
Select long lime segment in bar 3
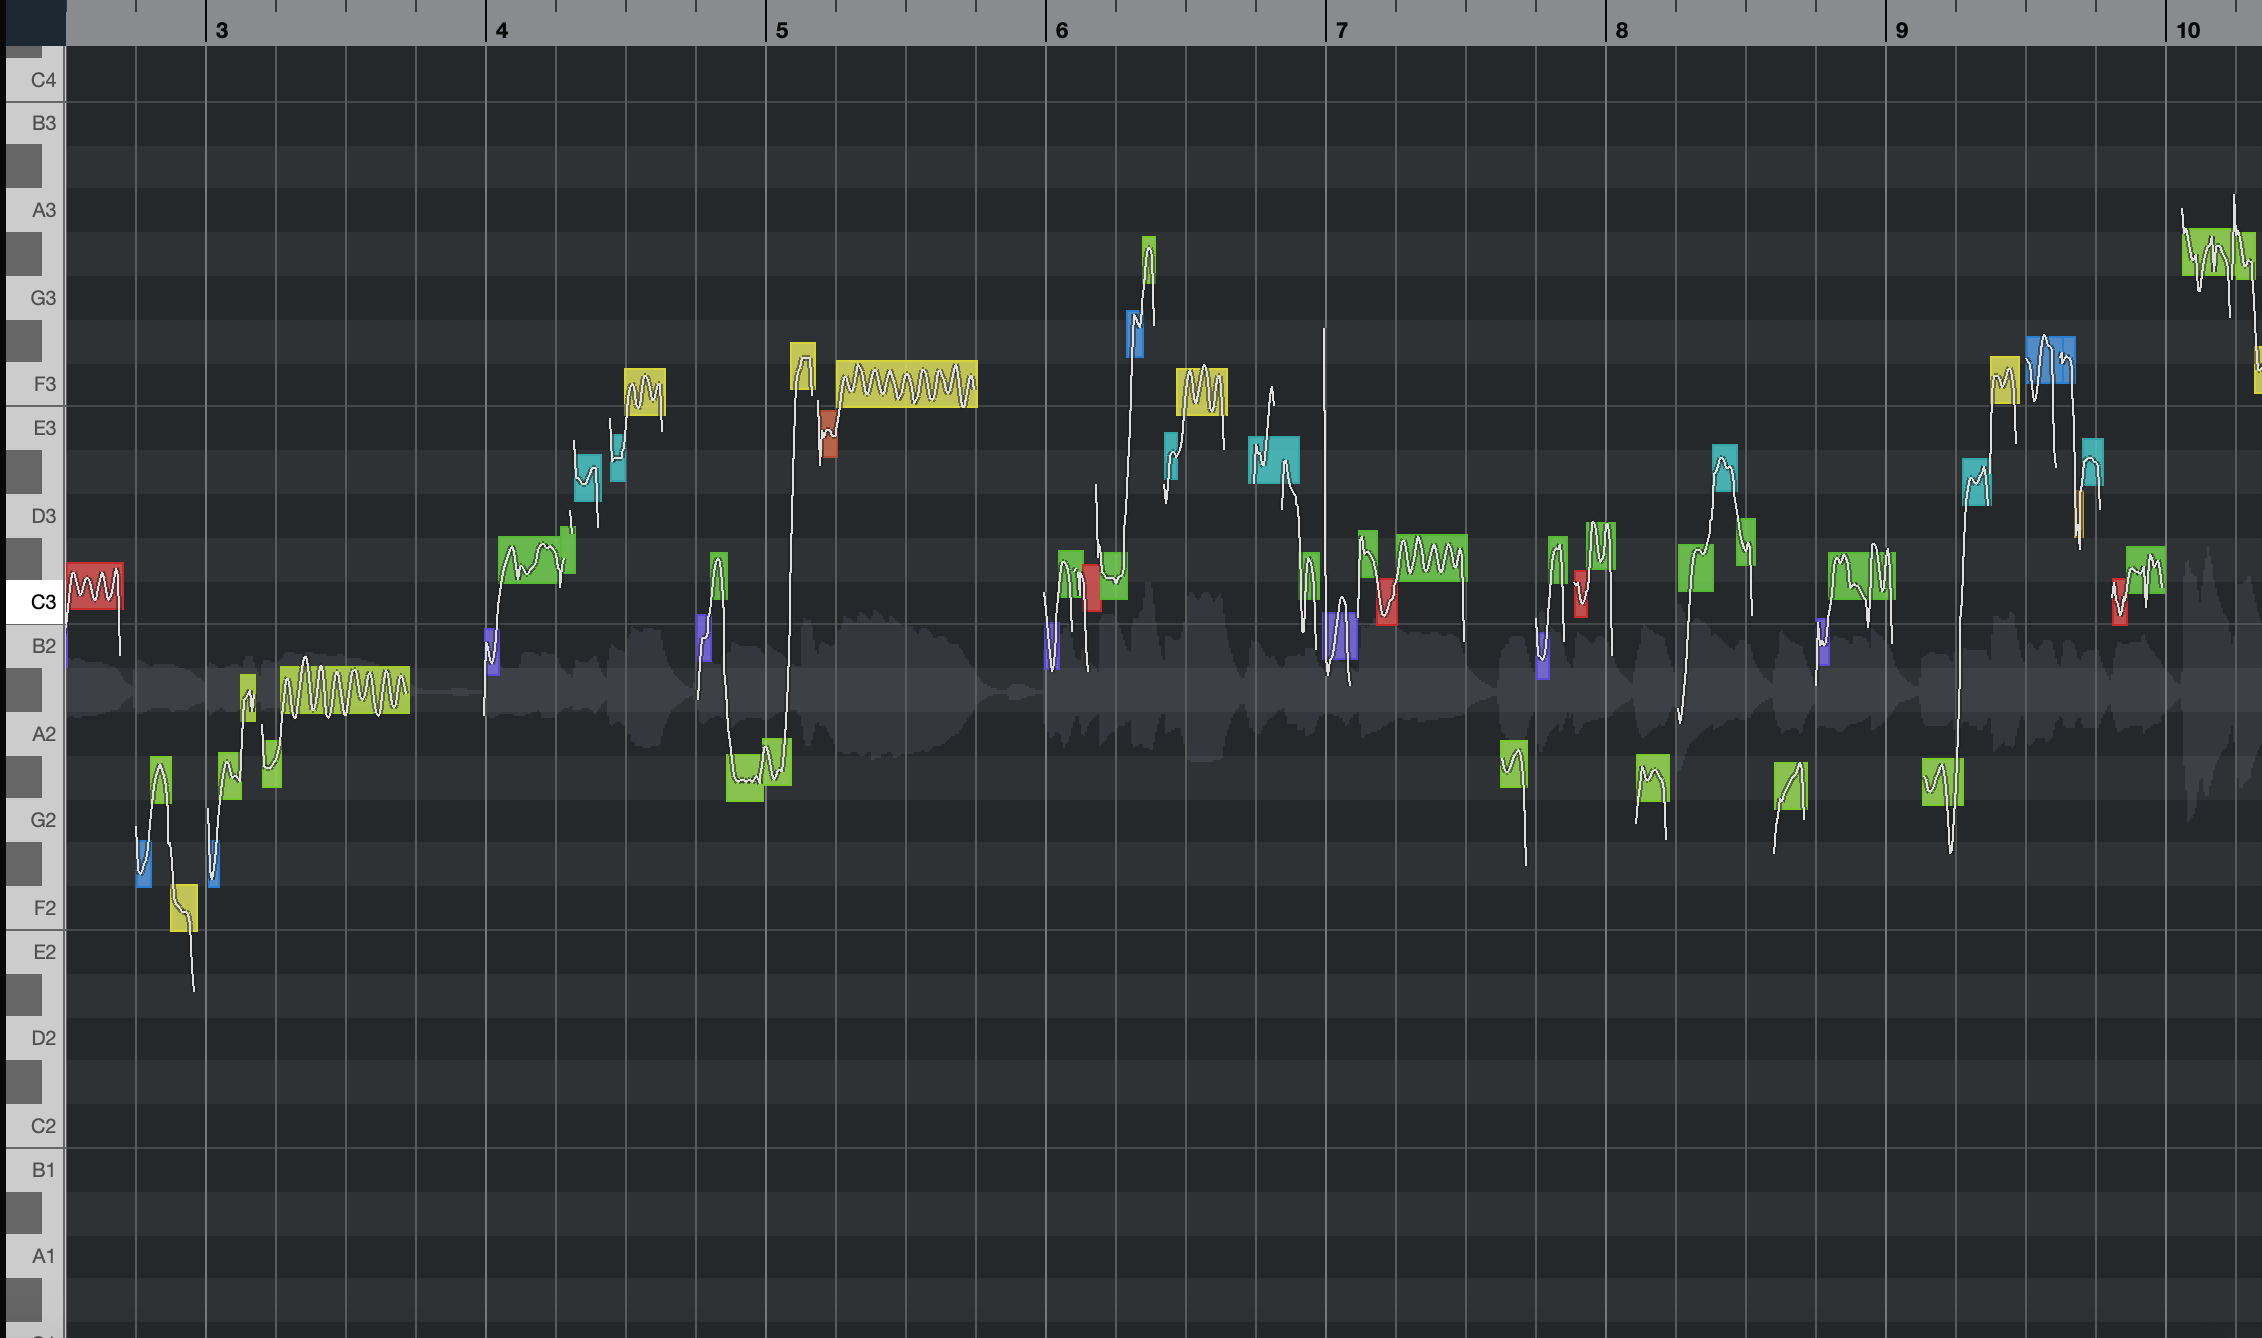pyautogui.click(x=345, y=690)
